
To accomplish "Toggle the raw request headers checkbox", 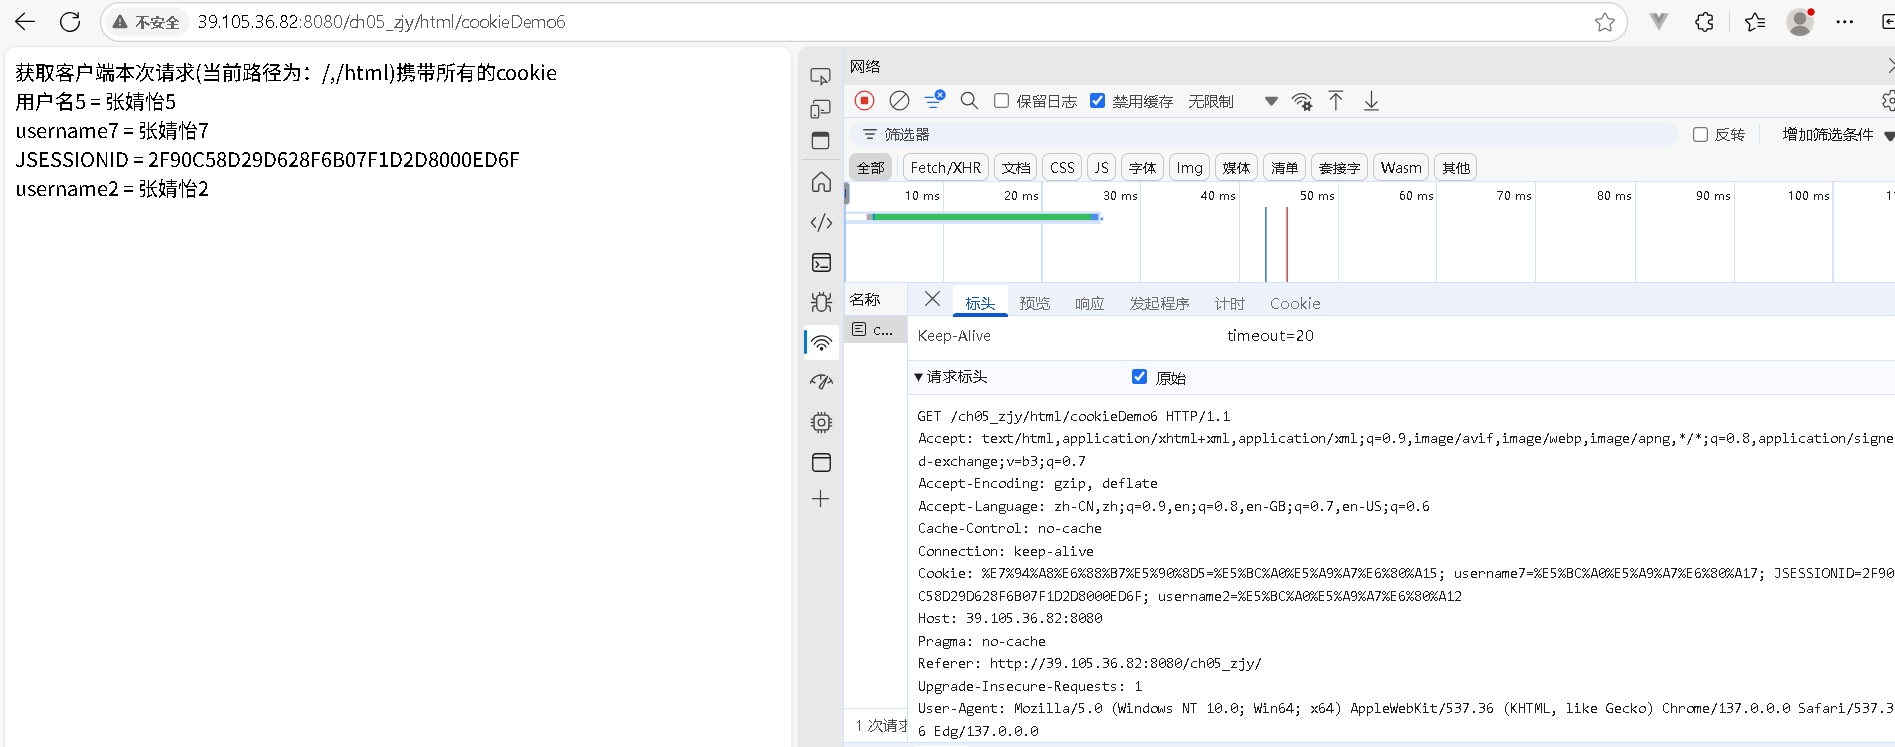I will (1139, 377).
